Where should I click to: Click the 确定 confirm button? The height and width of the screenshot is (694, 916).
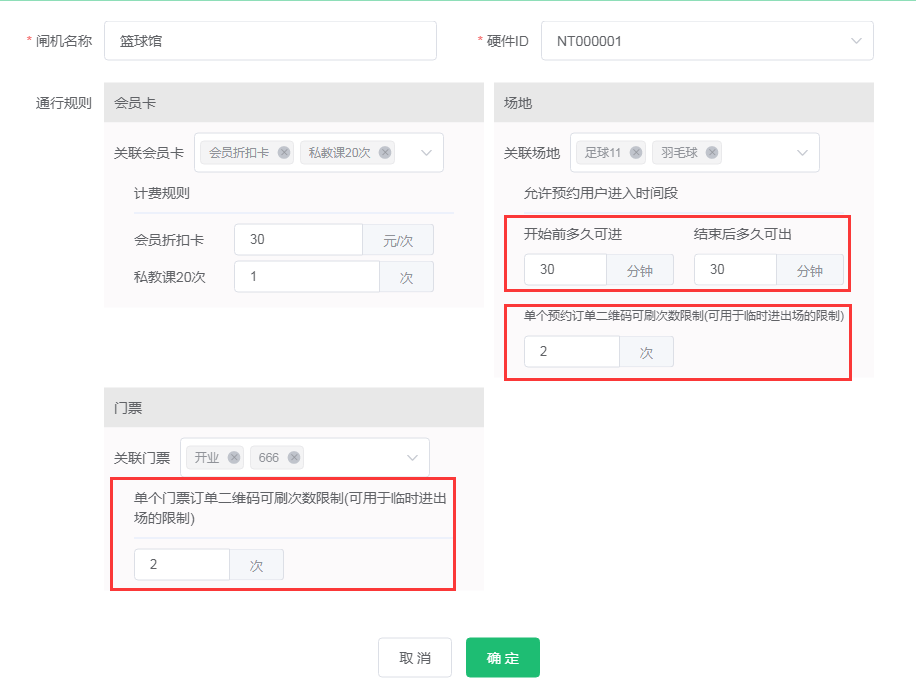pyautogui.click(x=502, y=658)
